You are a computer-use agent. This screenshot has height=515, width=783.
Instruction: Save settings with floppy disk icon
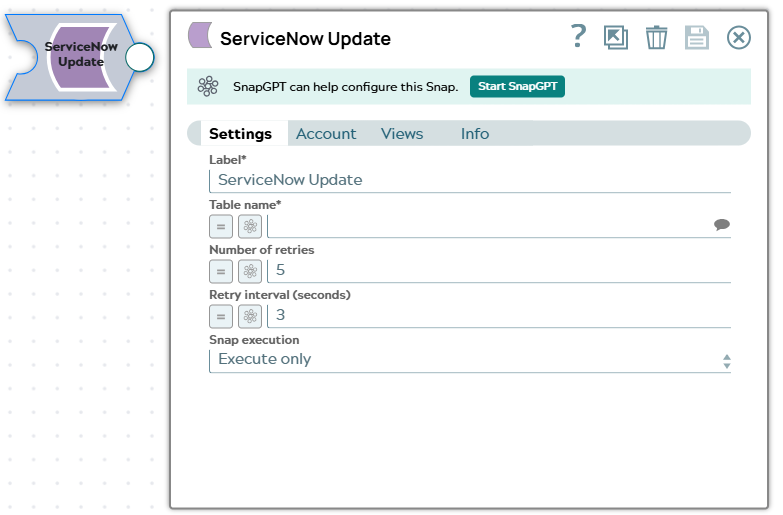pyautogui.click(x=697, y=37)
